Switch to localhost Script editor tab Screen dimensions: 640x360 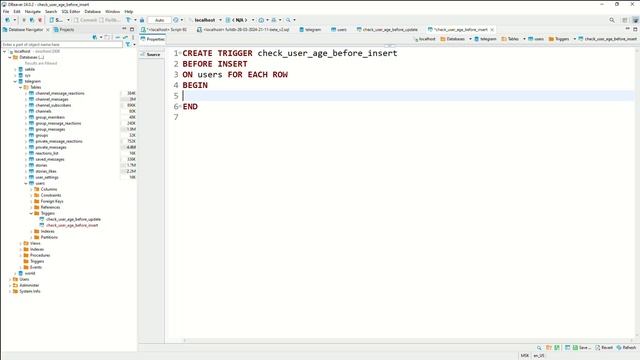click(164, 29)
